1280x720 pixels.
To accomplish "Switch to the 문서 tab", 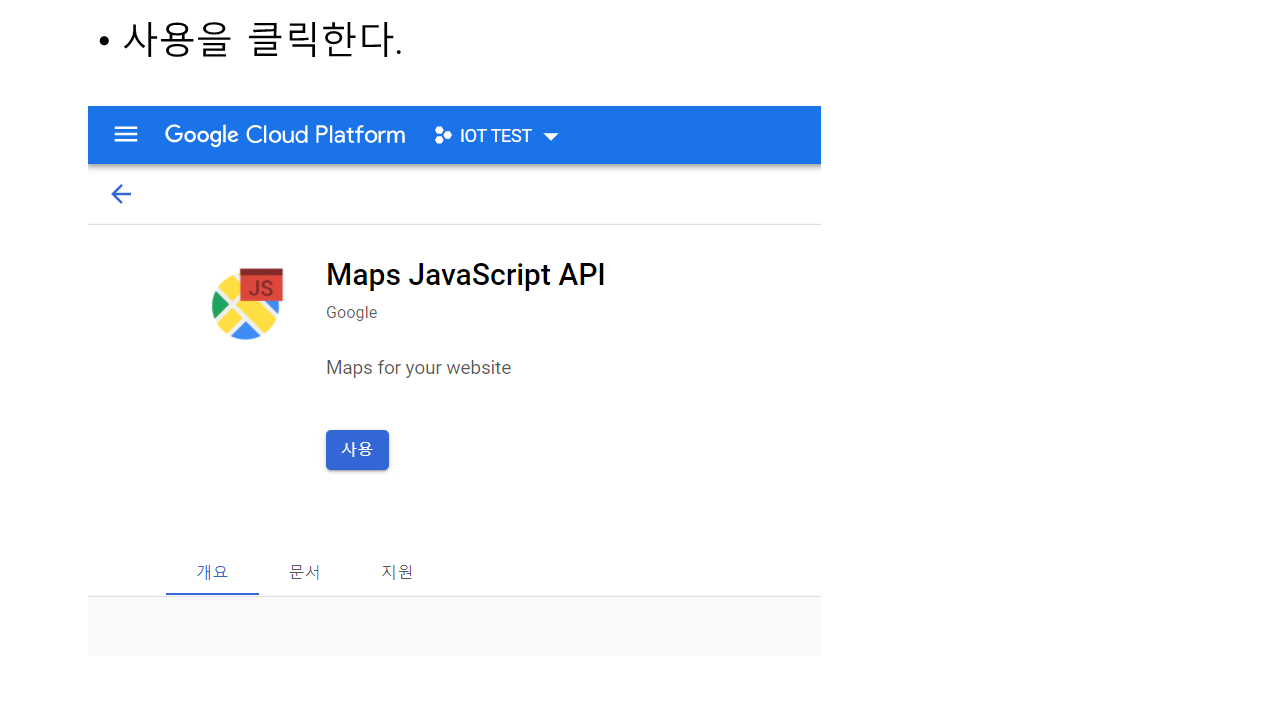I will (x=305, y=572).
